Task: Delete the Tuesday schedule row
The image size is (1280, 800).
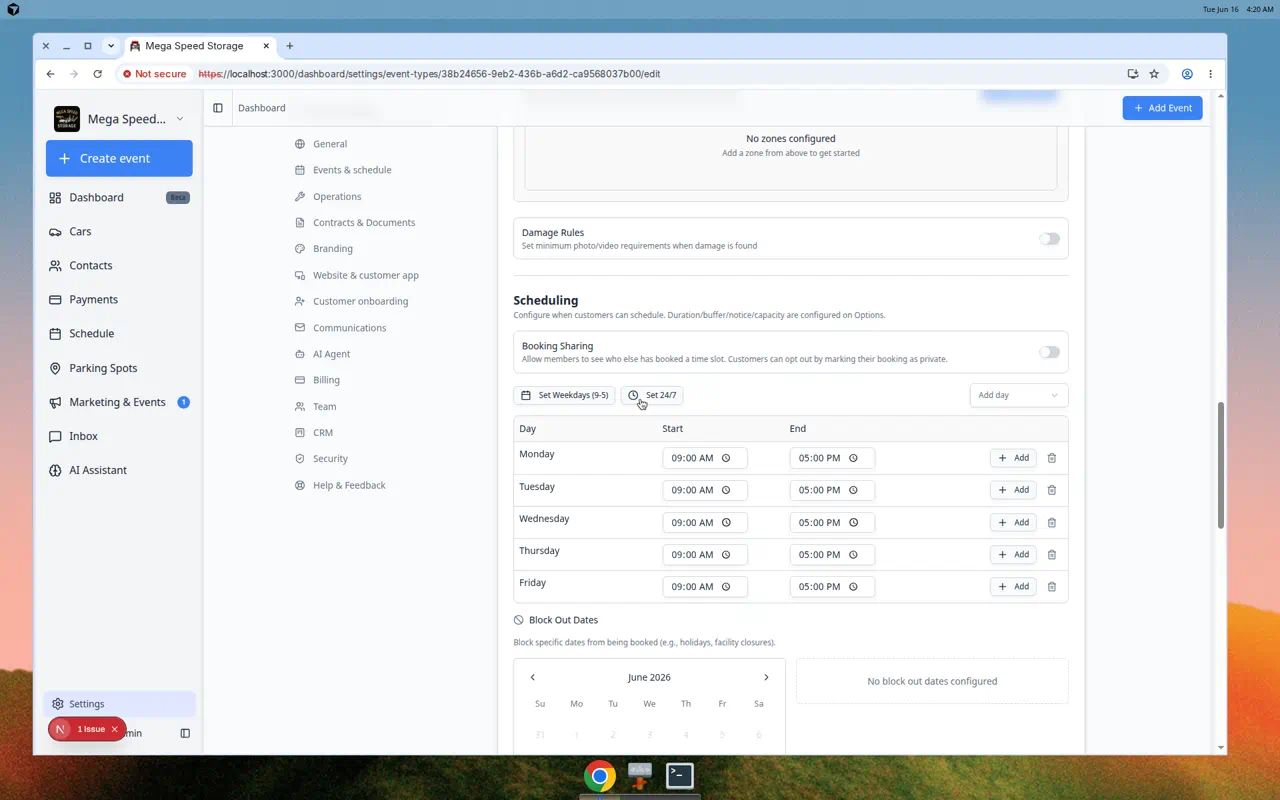Action: click(1051, 490)
